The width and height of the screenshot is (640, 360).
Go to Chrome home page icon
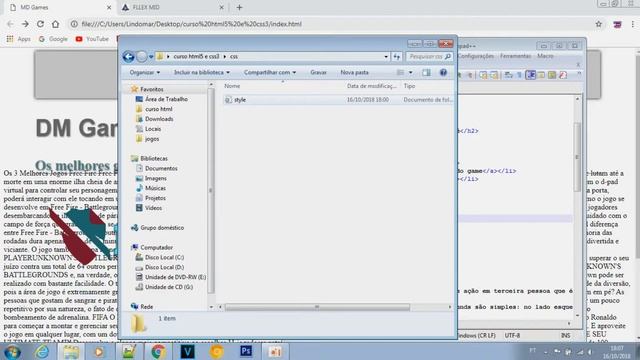pyautogui.click(x=56, y=24)
